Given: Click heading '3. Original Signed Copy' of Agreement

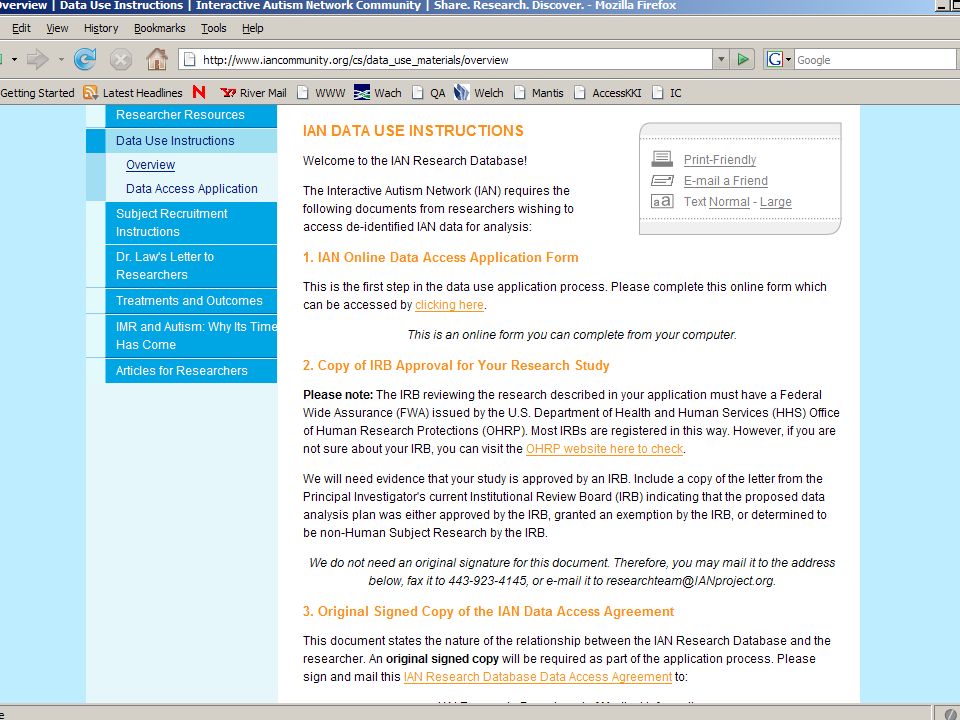Looking at the screenshot, I should tap(489, 611).
